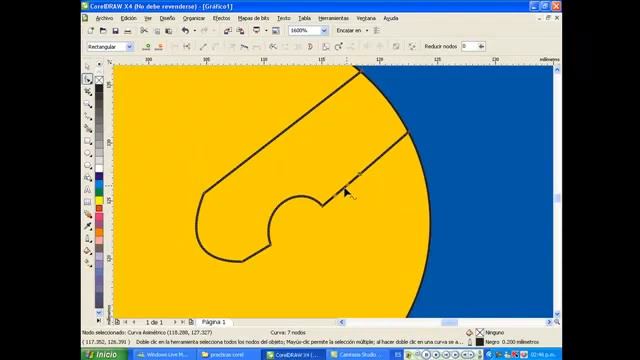Select the Crop tool in toolbox

[x=87, y=92]
